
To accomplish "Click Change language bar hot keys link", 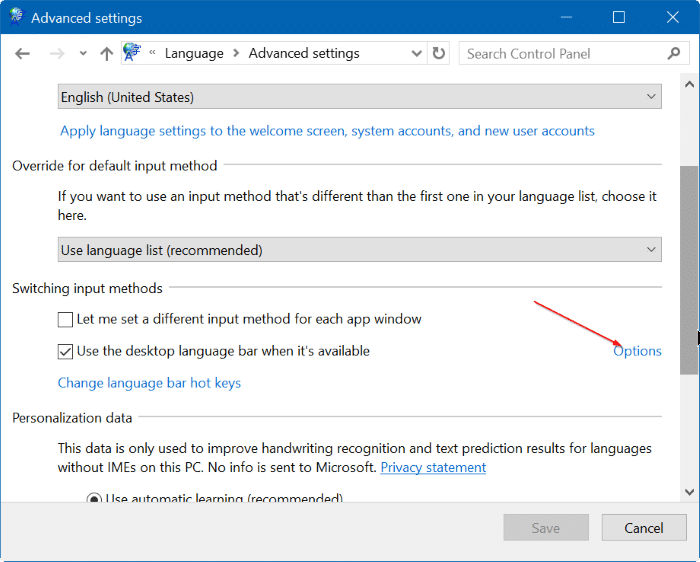I will coord(149,383).
